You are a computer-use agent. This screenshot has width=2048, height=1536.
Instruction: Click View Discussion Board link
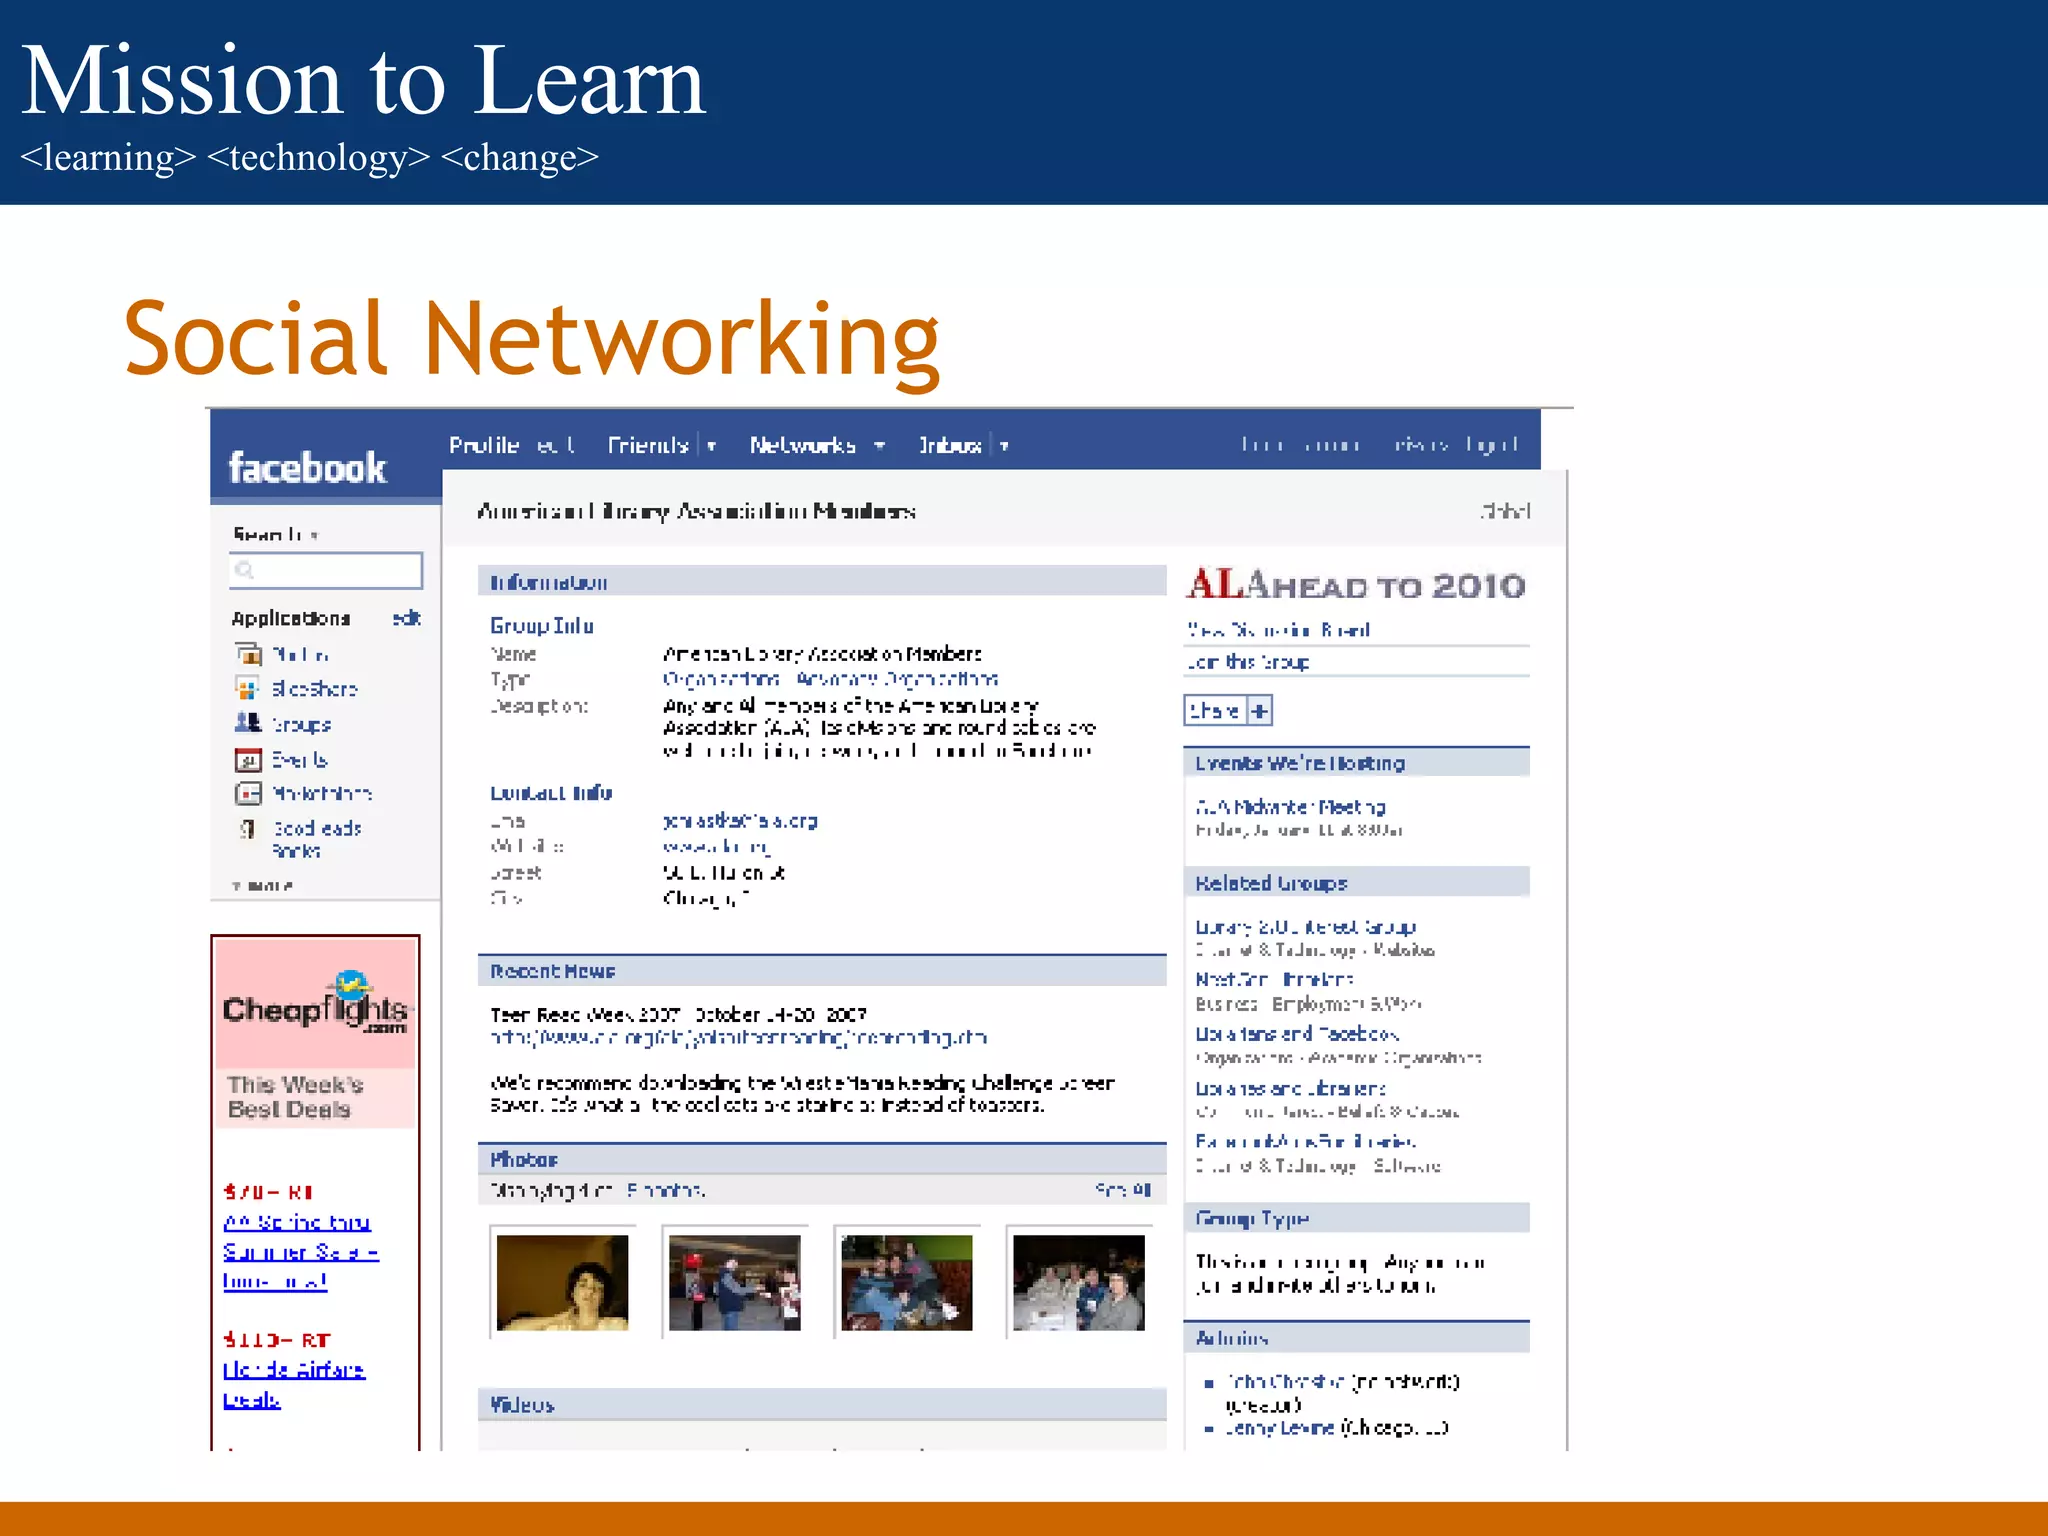click(x=1278, y=629)
